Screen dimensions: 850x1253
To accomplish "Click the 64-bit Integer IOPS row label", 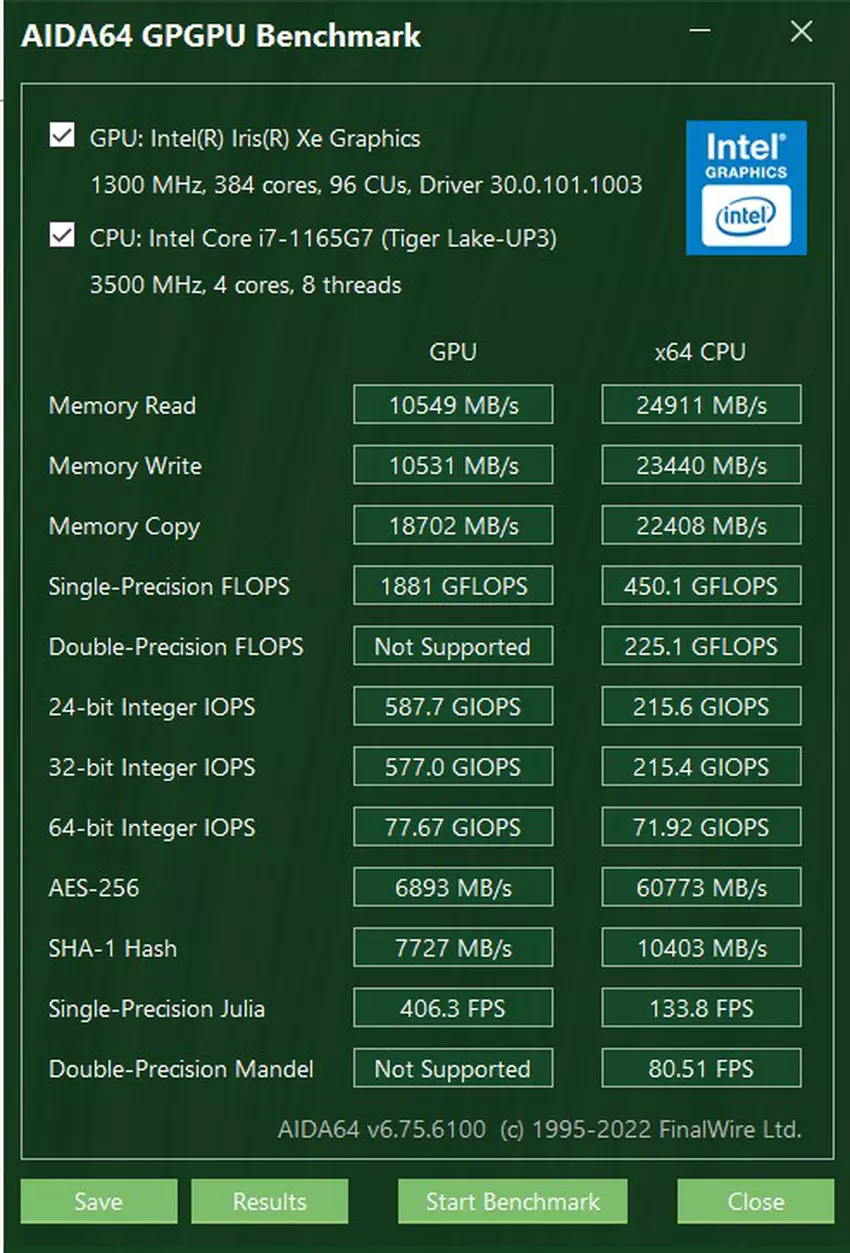I will pos(151,827).
